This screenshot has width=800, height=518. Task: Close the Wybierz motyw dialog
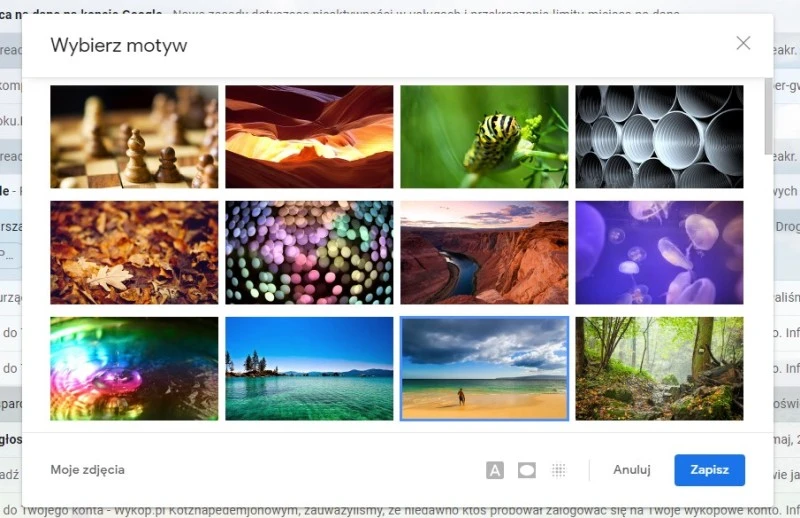[x=743, y=43]
